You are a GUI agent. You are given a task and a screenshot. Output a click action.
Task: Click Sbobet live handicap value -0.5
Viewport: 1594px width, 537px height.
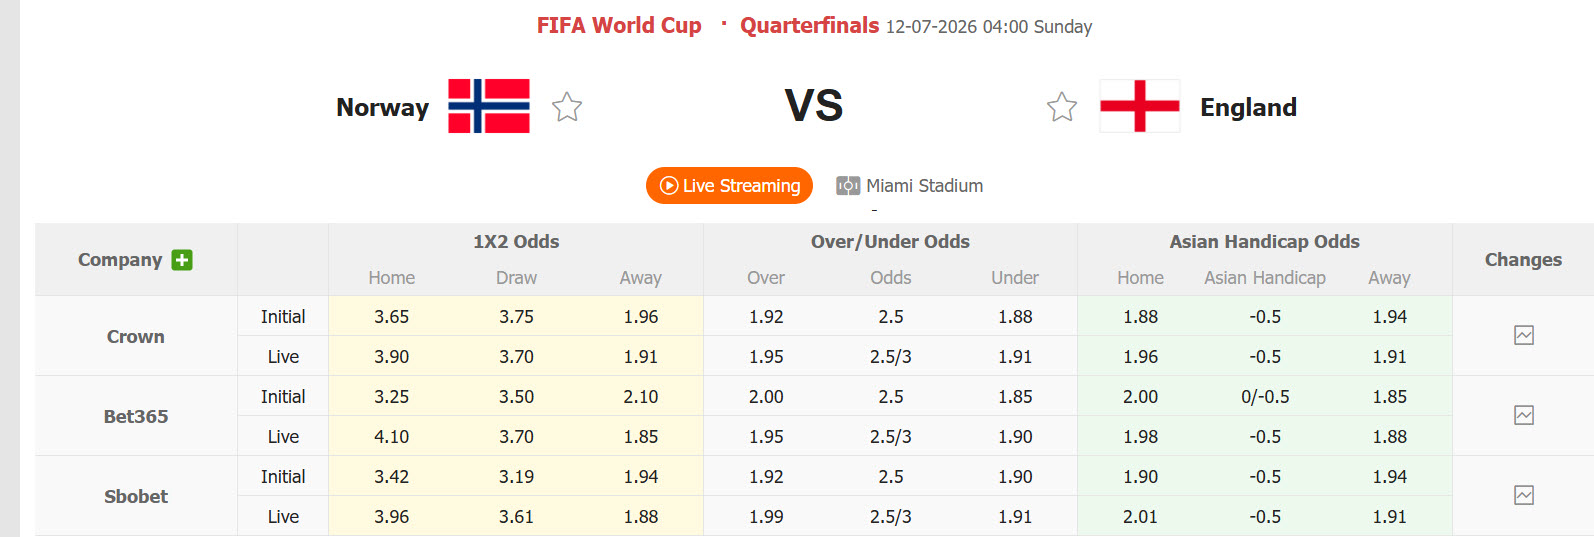[1265, 517]
